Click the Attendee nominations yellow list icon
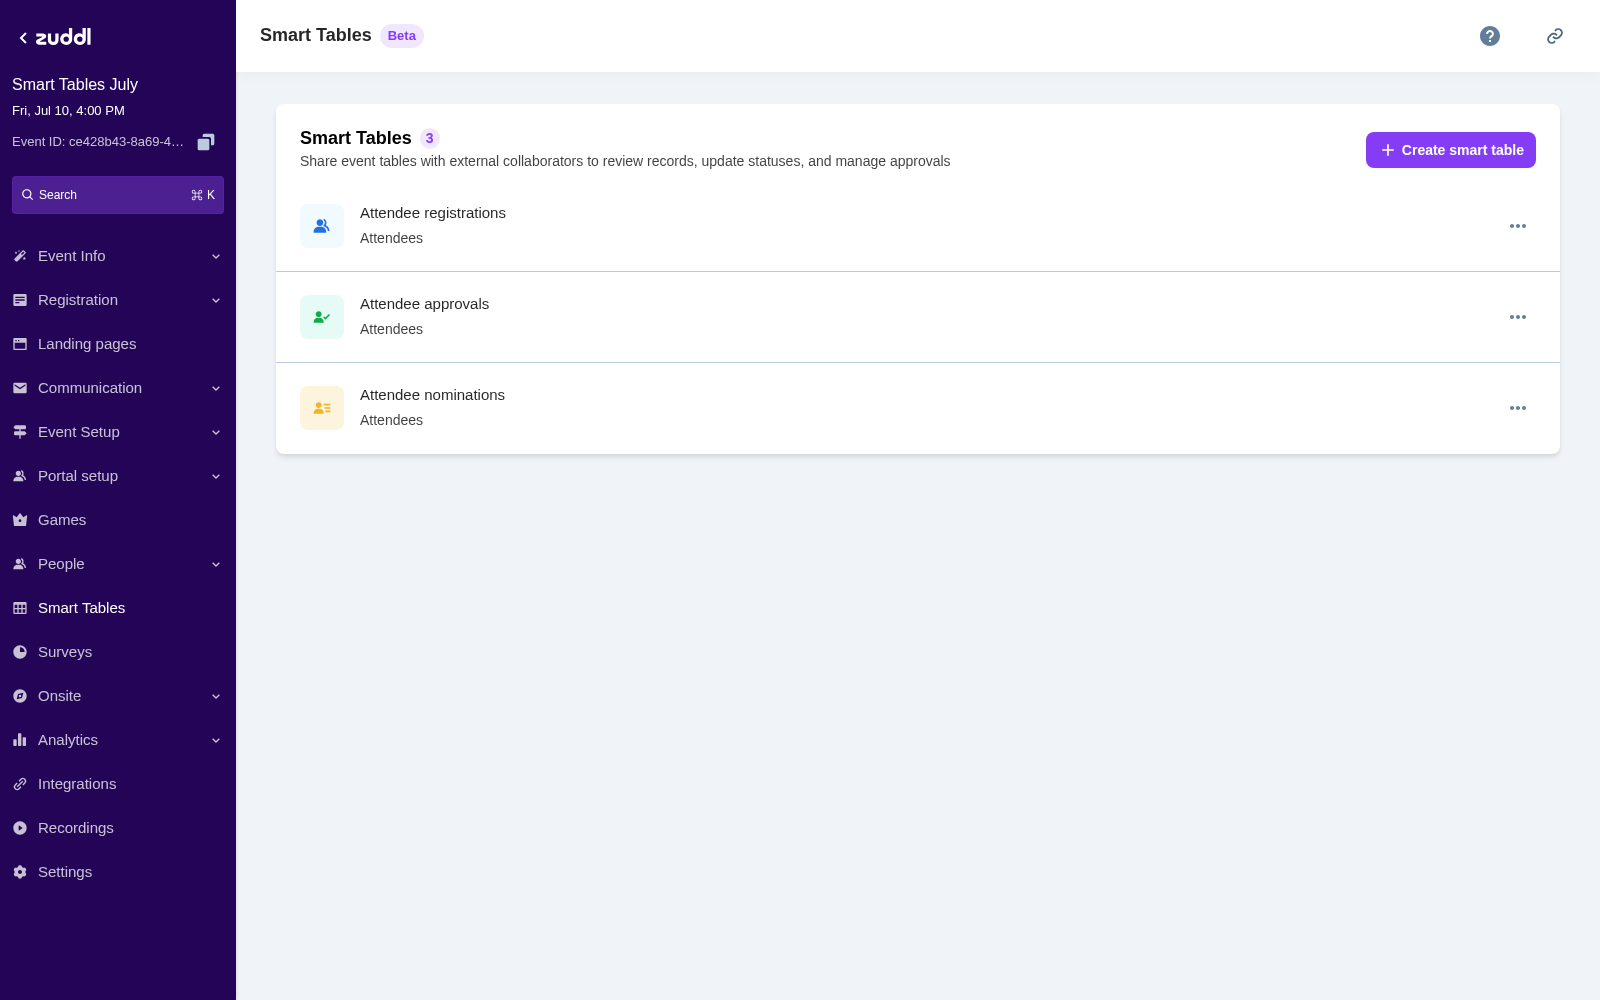Image resolution: width=1600 pixels, height=1000 pixels. click(x=322, y=408)
